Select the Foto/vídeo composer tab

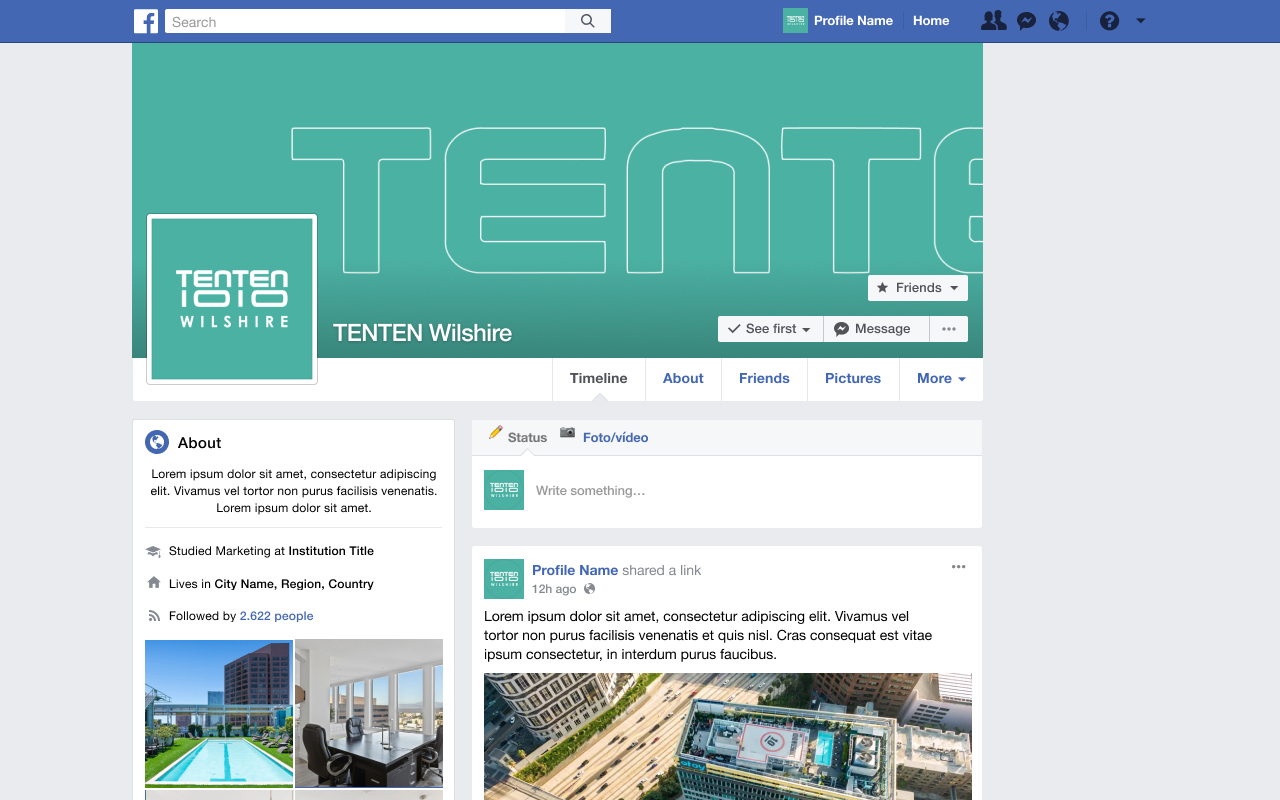point(615,438)
